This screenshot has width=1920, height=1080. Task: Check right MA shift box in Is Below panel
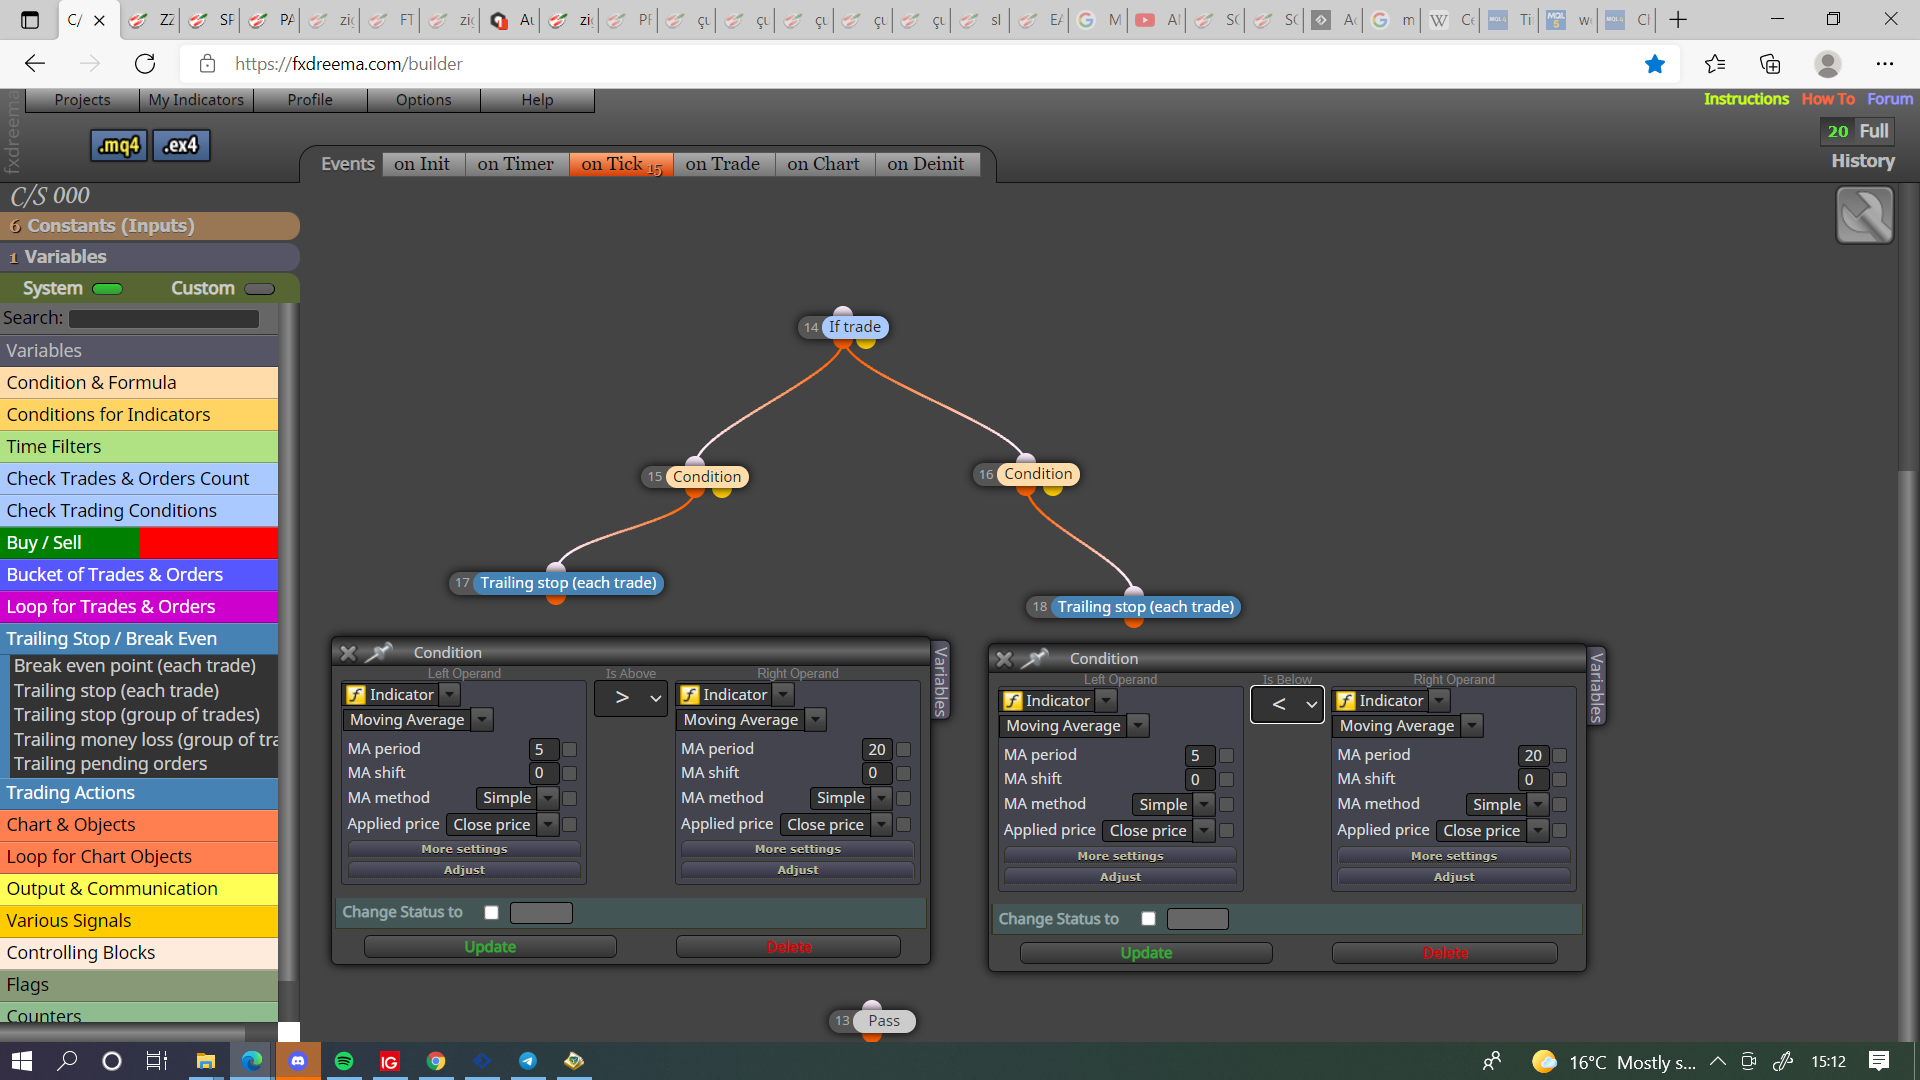click(1560, 780)
